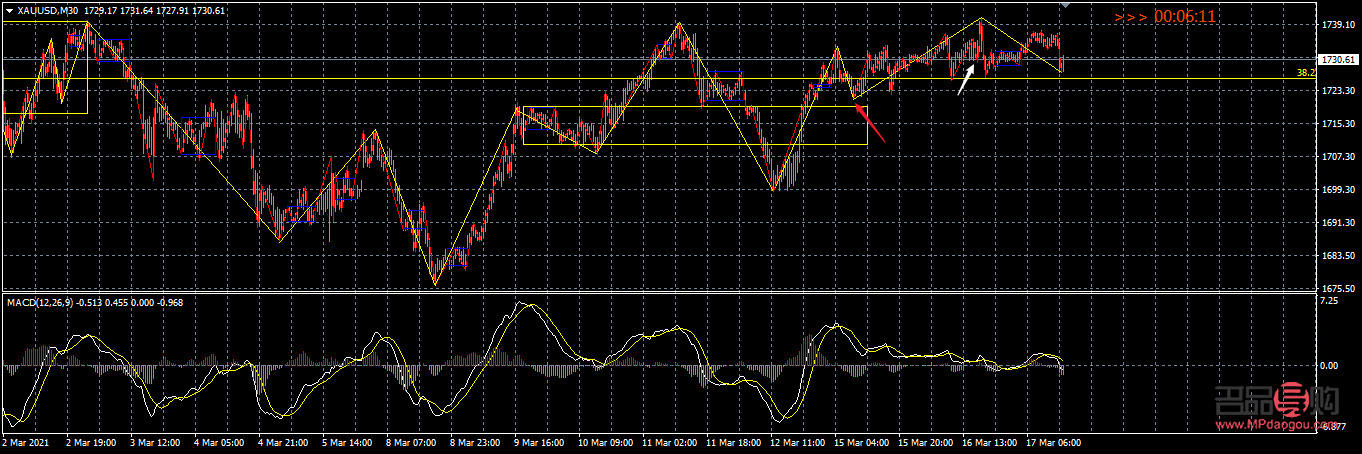
Task: Click the 9 Mar 16:00 time label
Action: (539, 441)
